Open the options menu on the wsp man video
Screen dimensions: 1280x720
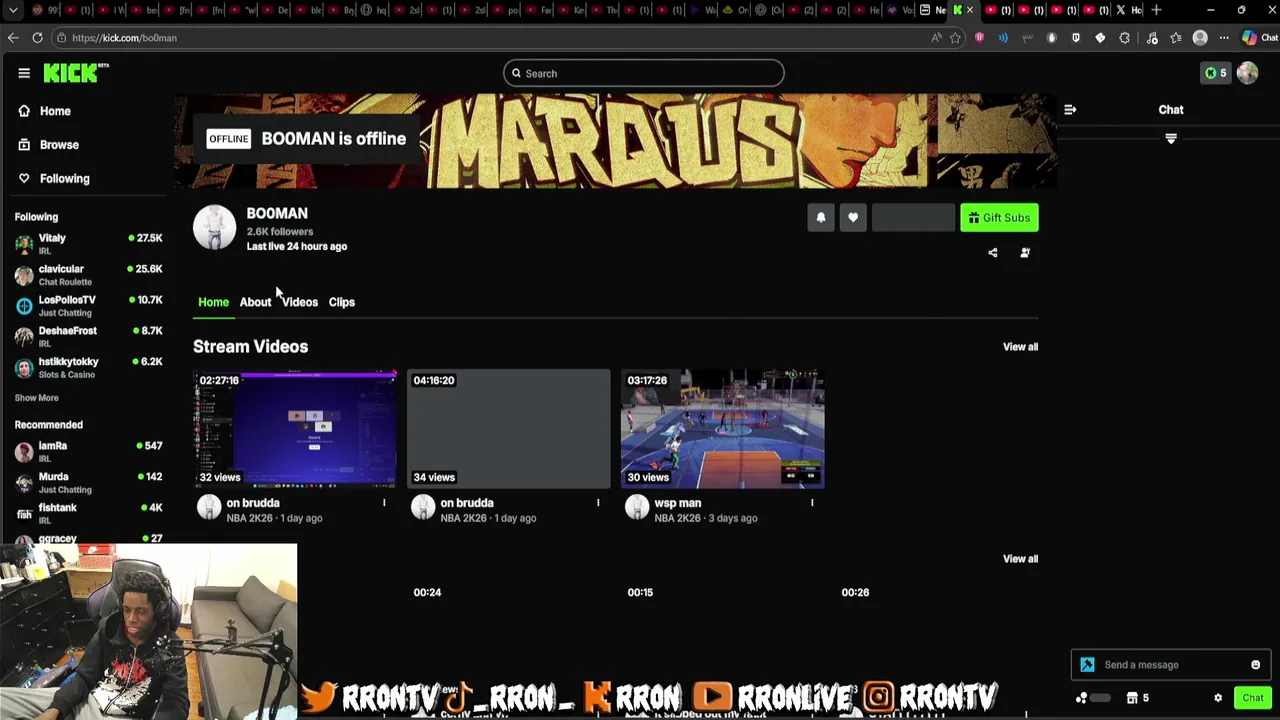(812, 503)
